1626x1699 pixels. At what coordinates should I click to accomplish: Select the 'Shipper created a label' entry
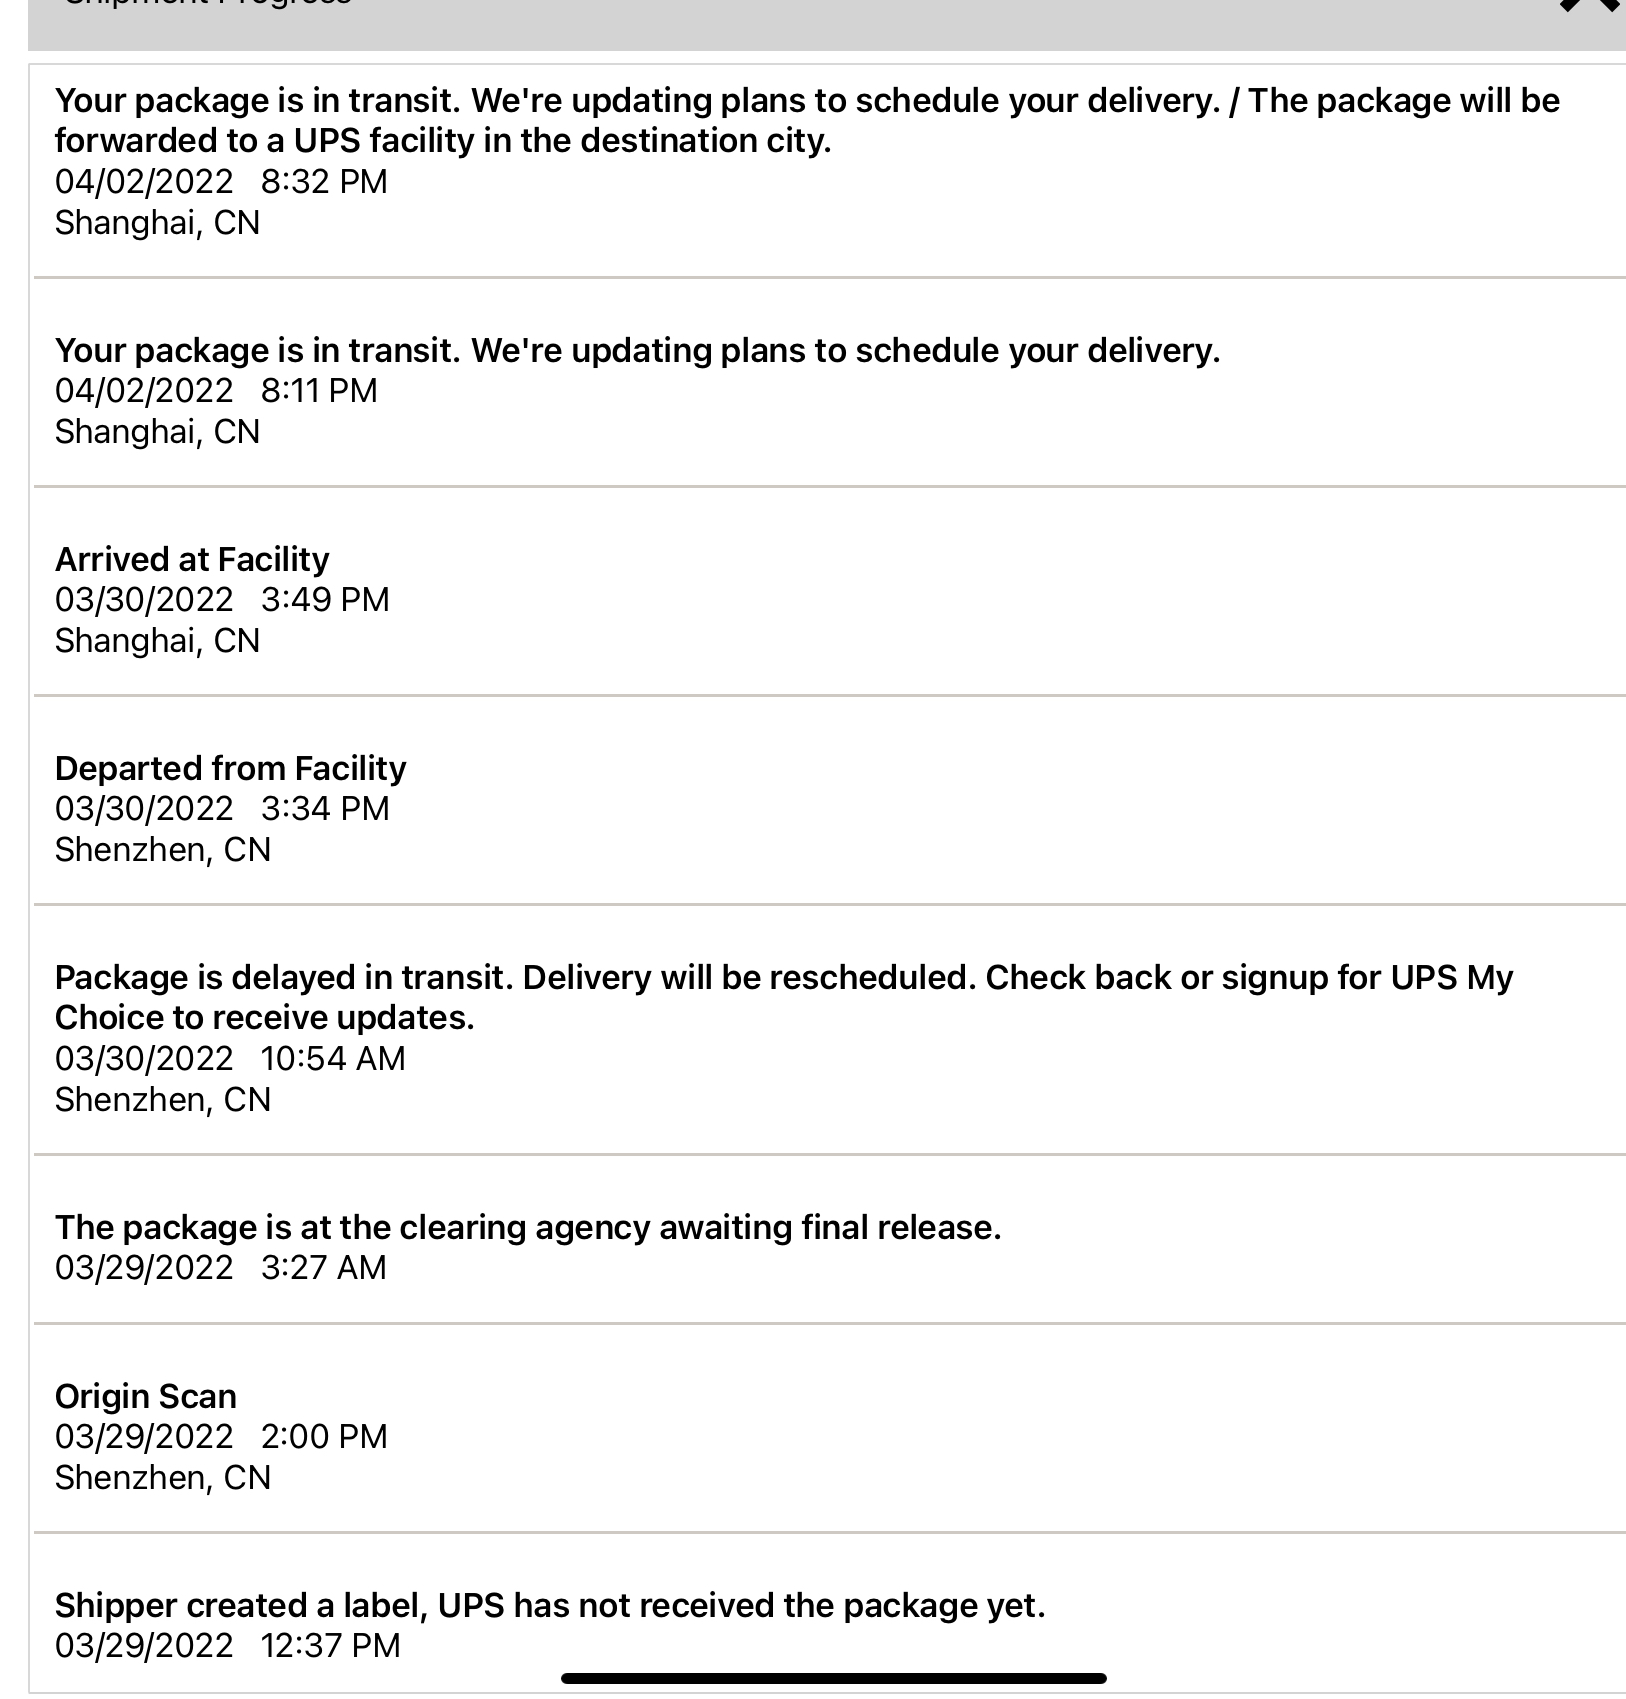coord(550,1606)
